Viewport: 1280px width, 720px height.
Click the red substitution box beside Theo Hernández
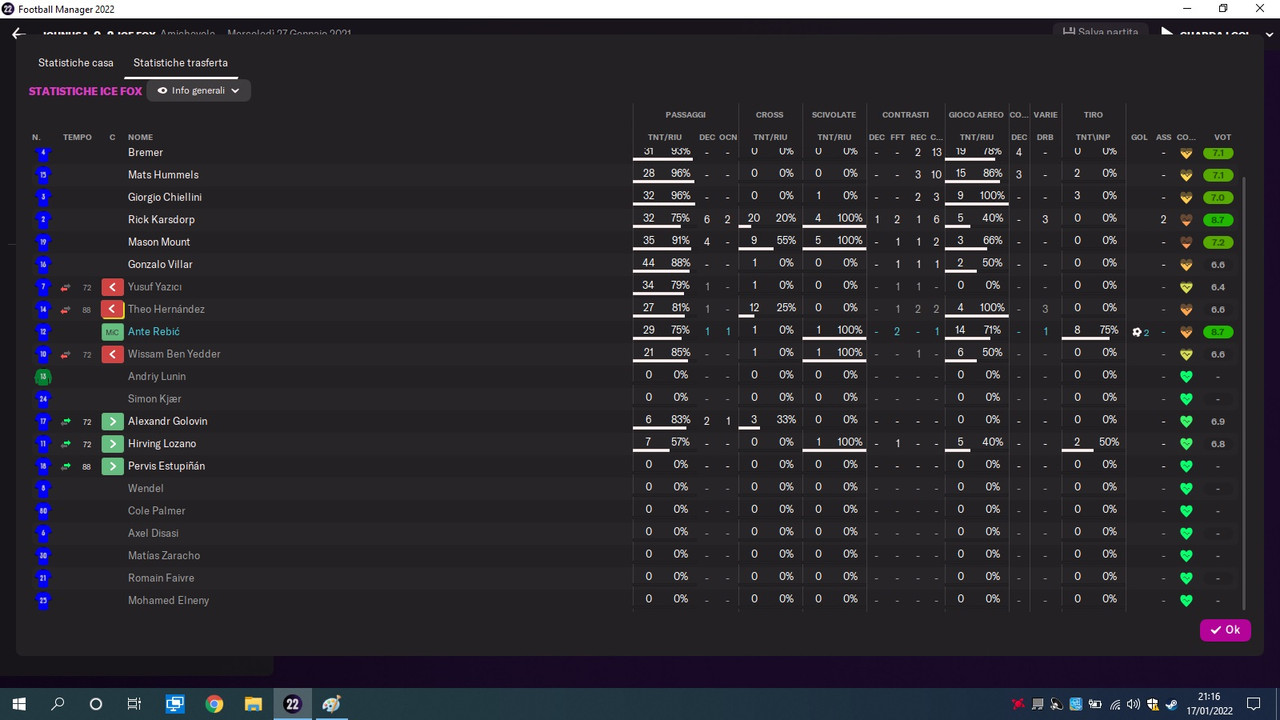pos(112,310)
